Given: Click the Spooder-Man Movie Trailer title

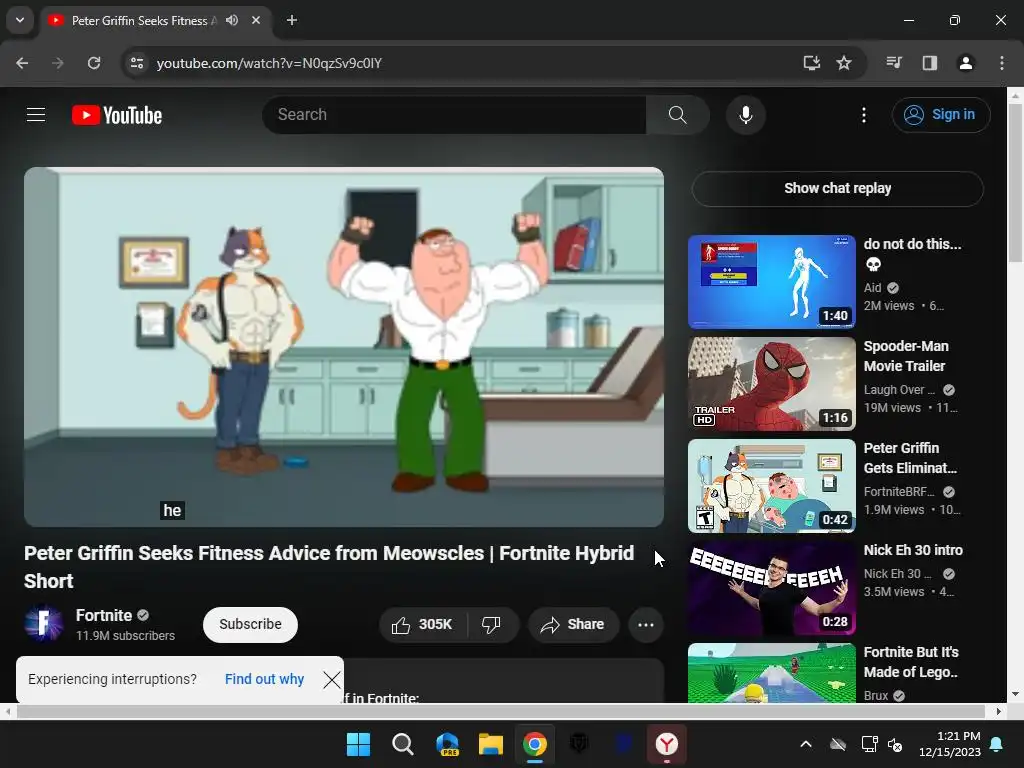Looking at the screenshot, I should 905,357.
